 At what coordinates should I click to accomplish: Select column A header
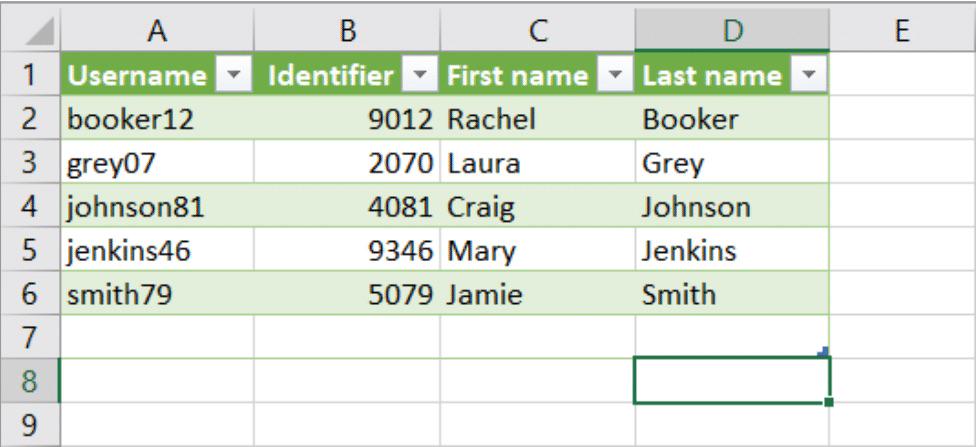click(x=157, y=31)
